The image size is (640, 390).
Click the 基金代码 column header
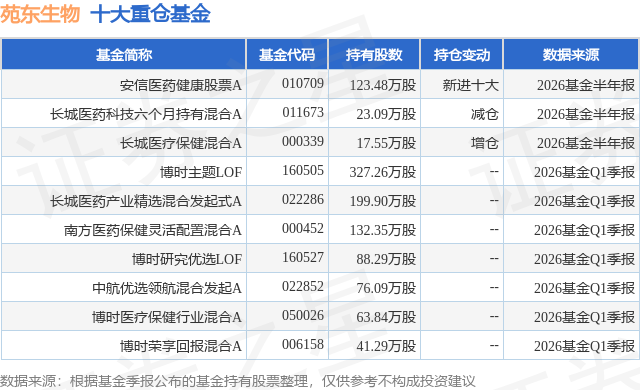point(287,55)
